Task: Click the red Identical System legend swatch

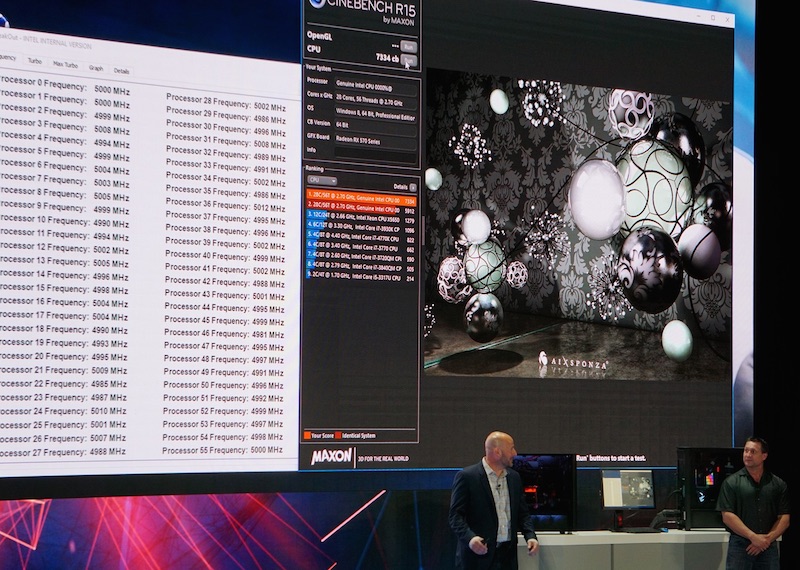Action: tap(338, 435)
